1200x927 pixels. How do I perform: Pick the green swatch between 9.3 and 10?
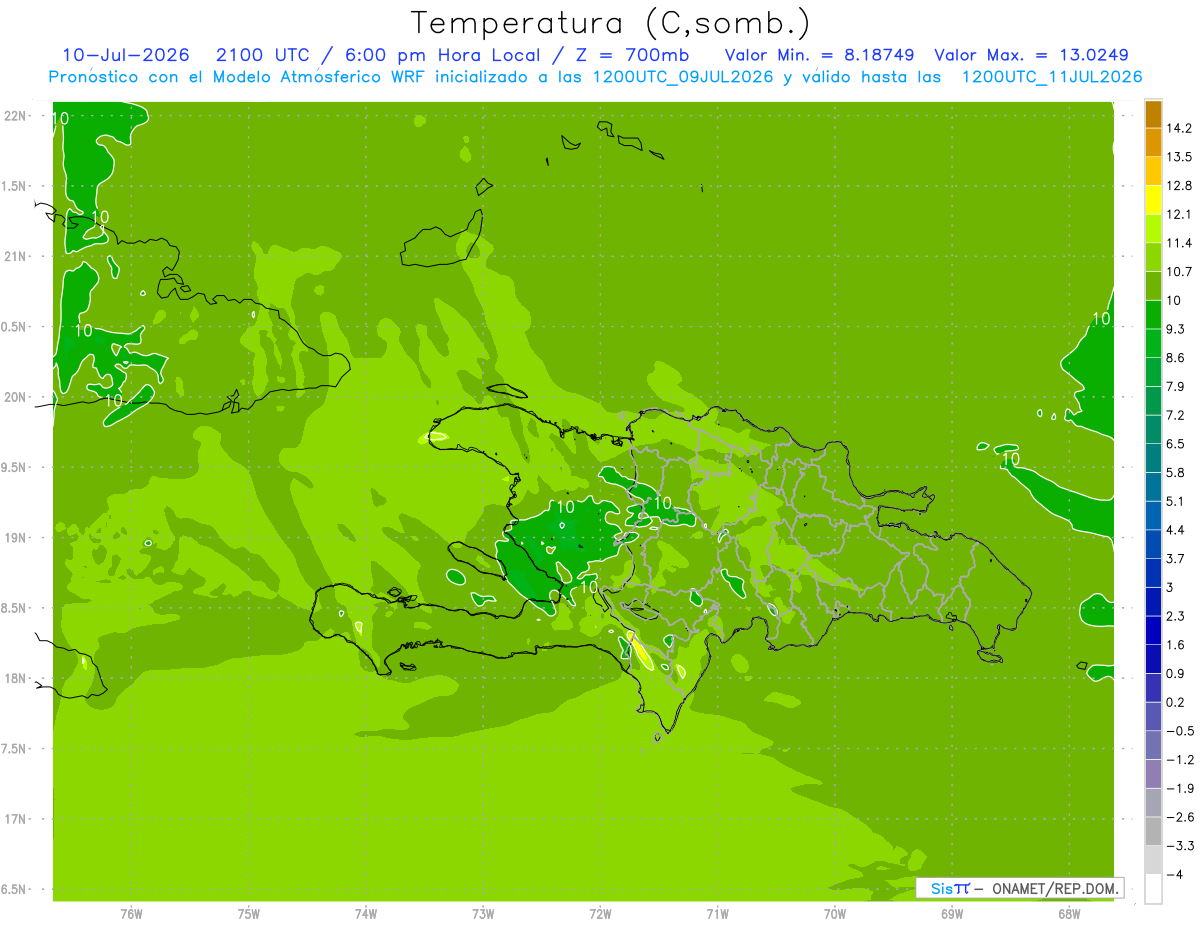coord(1153,315)
